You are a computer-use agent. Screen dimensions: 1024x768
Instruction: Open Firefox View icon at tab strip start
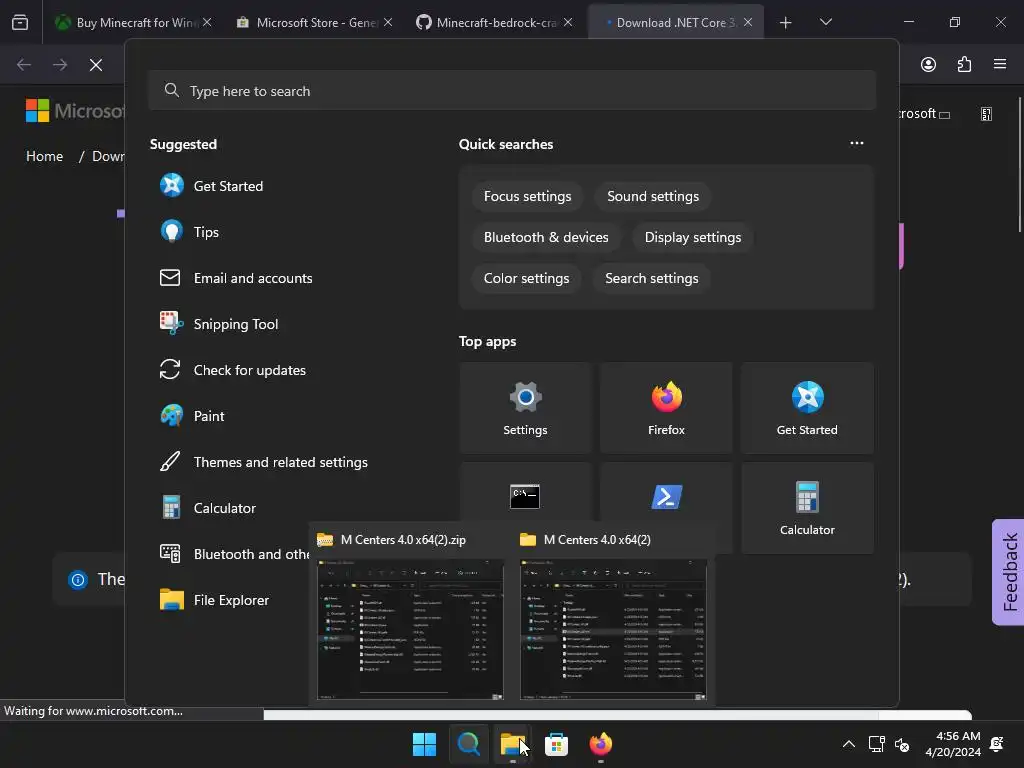coord(20,22)
